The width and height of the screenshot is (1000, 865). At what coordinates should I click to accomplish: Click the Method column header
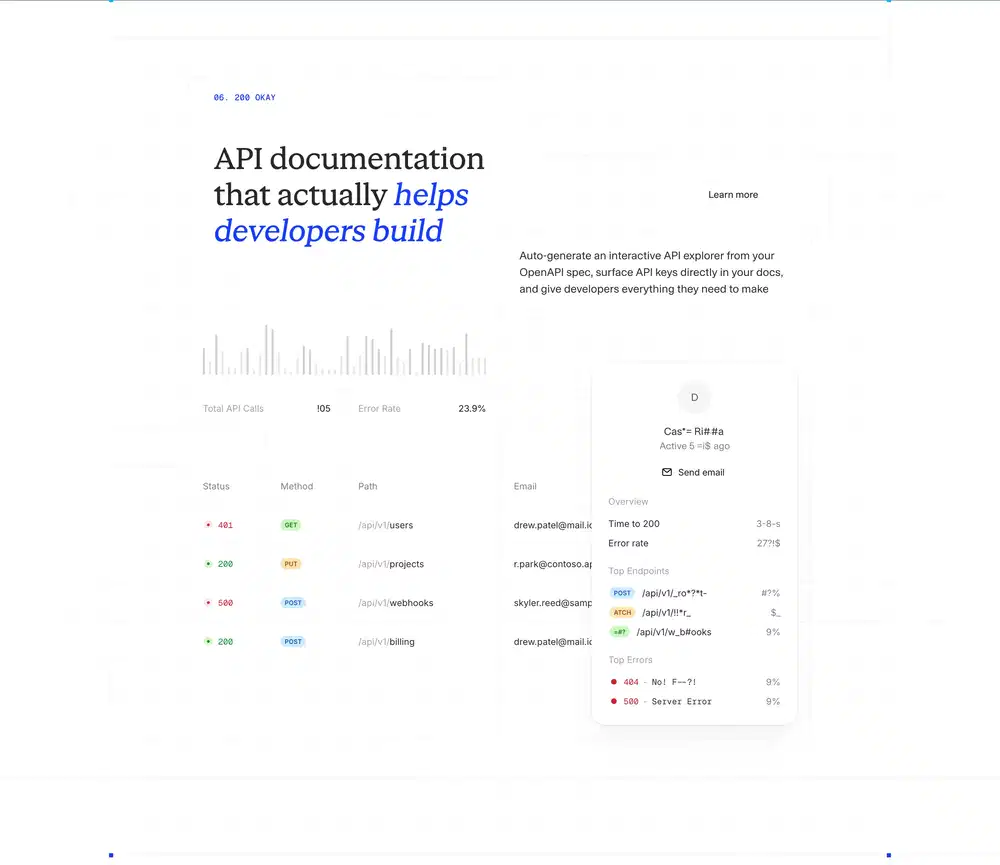pos(297,486)
